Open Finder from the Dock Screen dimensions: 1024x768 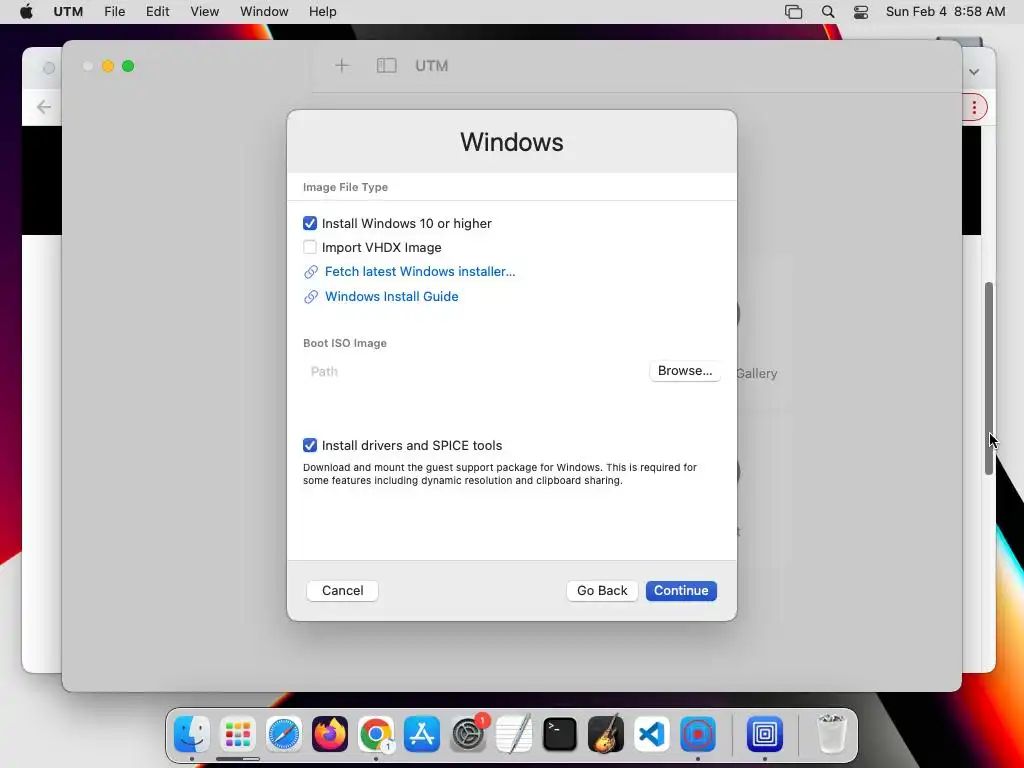click(x=191, y=734)
